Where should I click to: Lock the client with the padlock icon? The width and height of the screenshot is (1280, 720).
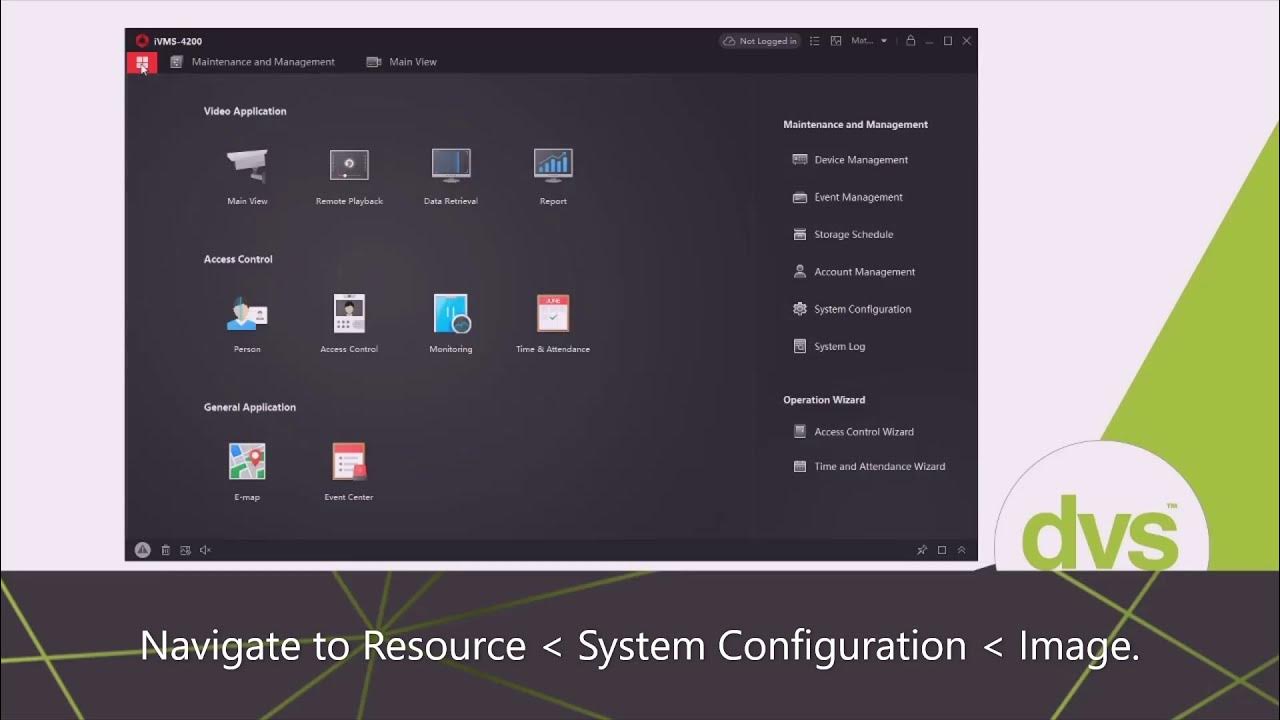(910, 41)
